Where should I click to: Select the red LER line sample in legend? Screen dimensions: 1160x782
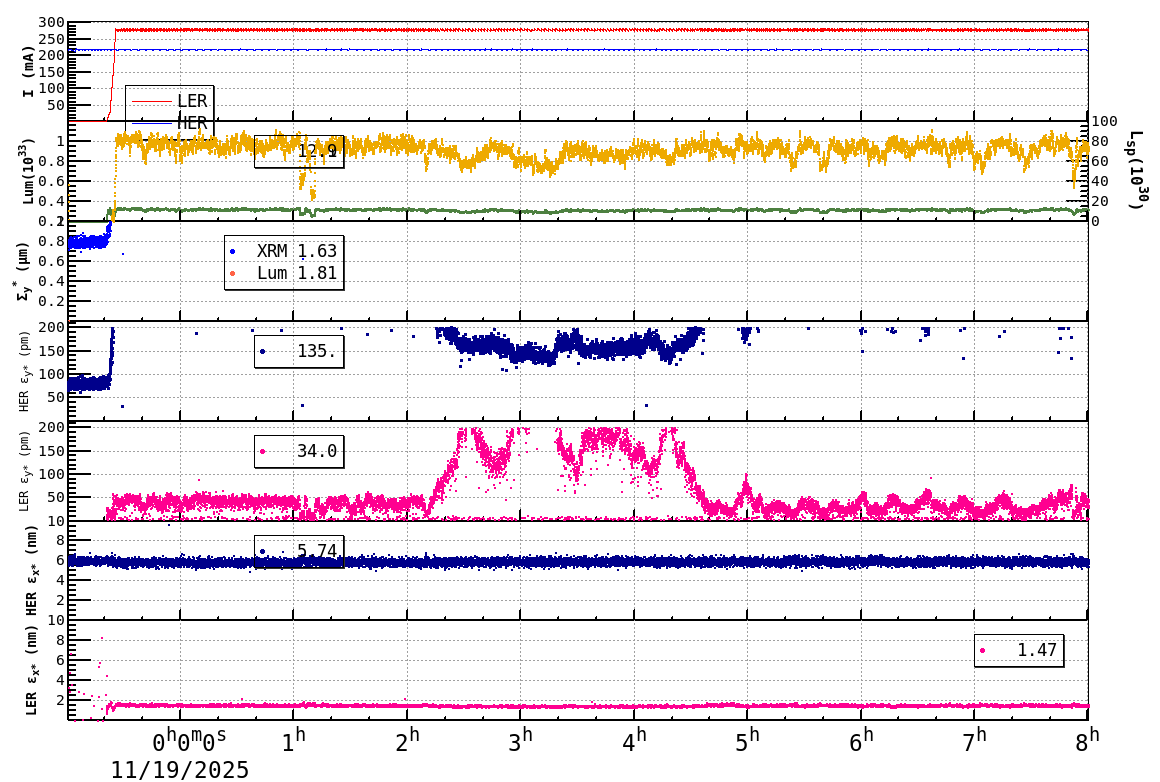point(151,101)
